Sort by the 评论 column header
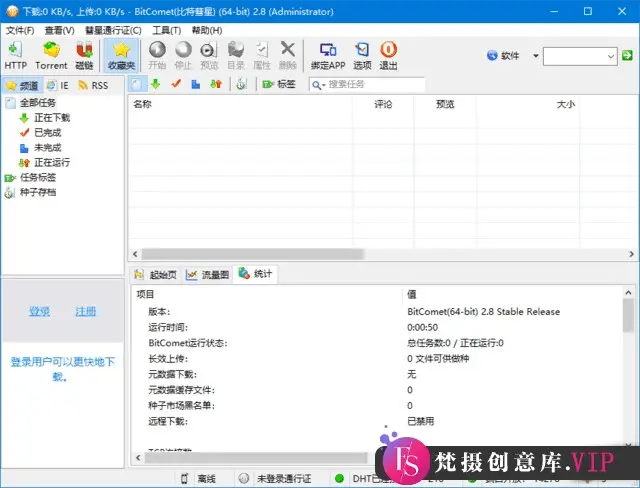Viewport: 640px width, 488px height. [383, 104]
